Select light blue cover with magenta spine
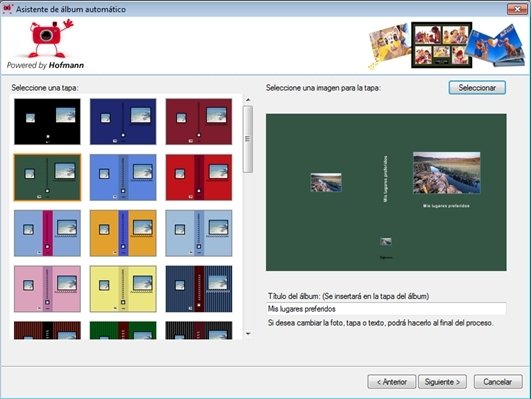Screen dimensions: 531x399 click(47, 233)
